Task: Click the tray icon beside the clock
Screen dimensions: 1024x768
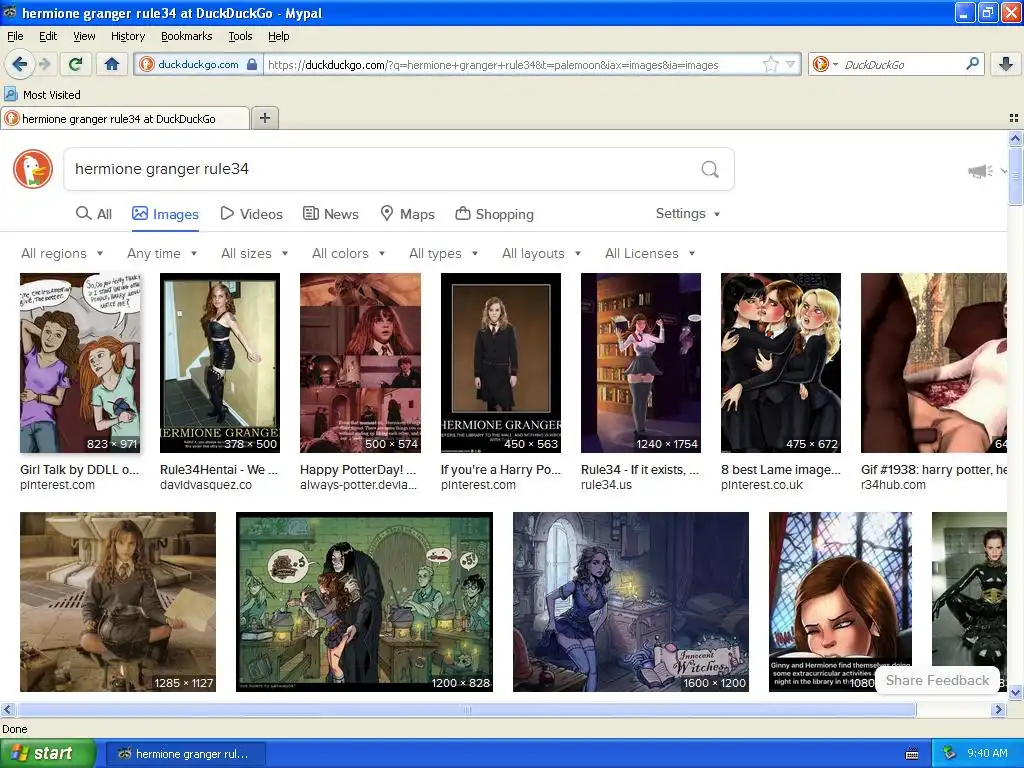Action: pos(950,753)
